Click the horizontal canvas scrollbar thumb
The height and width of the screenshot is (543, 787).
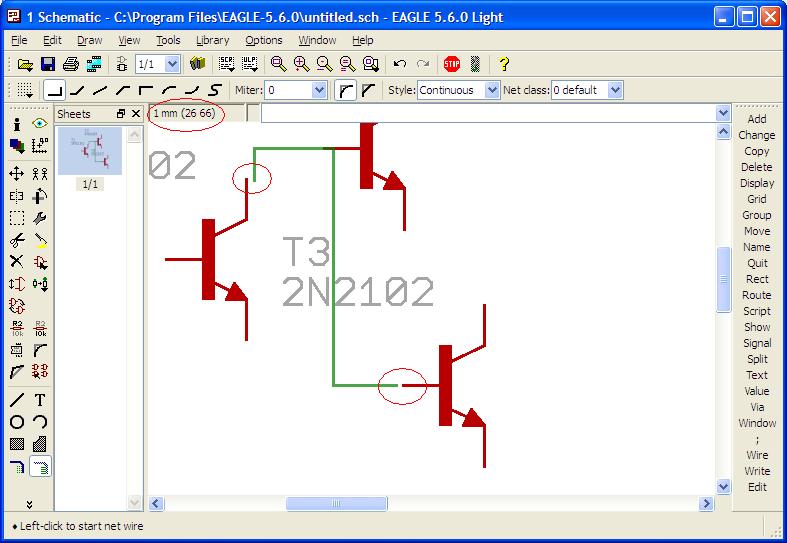[336, 503]
